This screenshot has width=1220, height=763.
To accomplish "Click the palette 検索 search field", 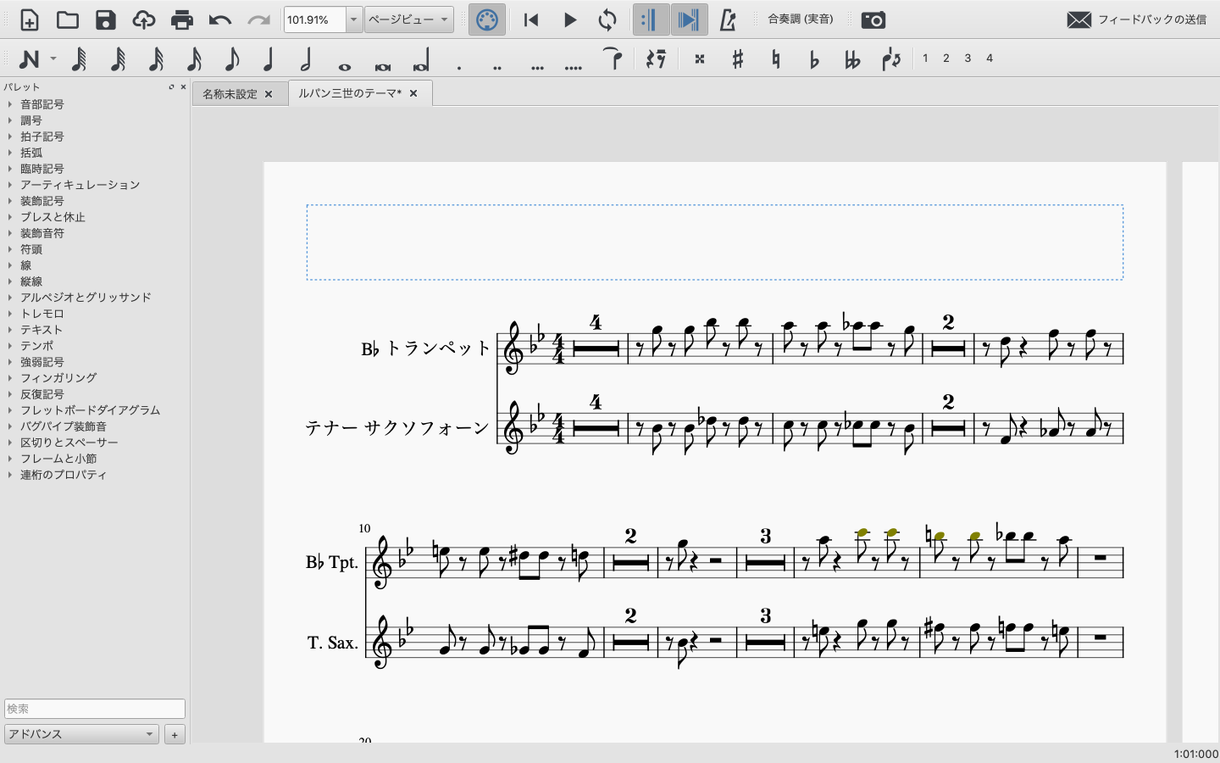I will [94, 708].
